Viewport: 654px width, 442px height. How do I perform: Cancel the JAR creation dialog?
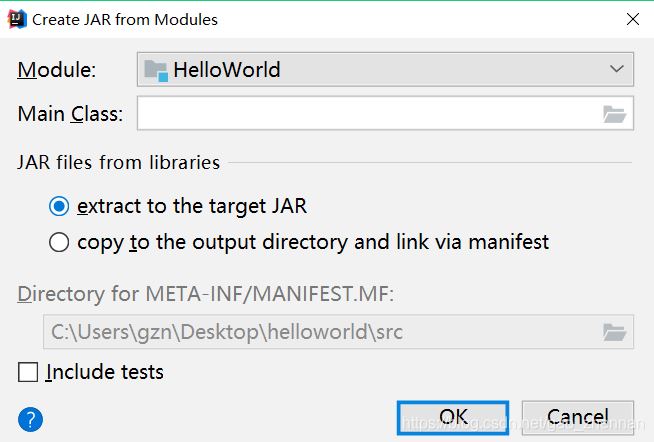pyautogui.click(x=577, y=417)
